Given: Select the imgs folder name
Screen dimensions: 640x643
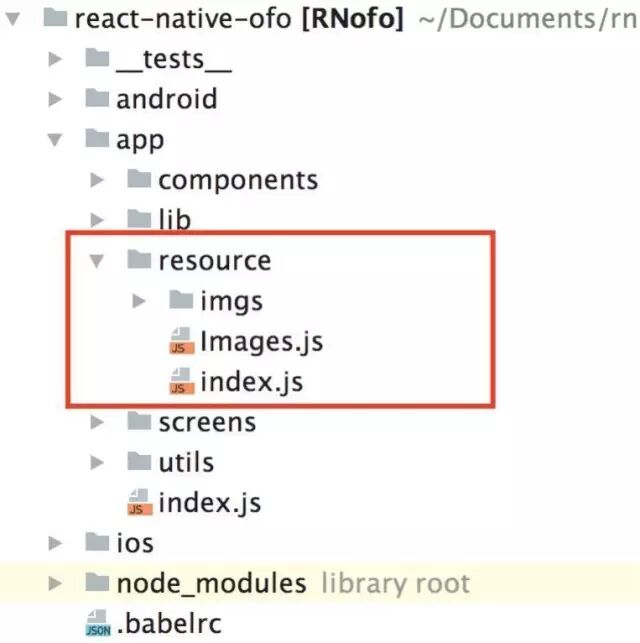Looking at the screenshot, I should tap(232, 303).
